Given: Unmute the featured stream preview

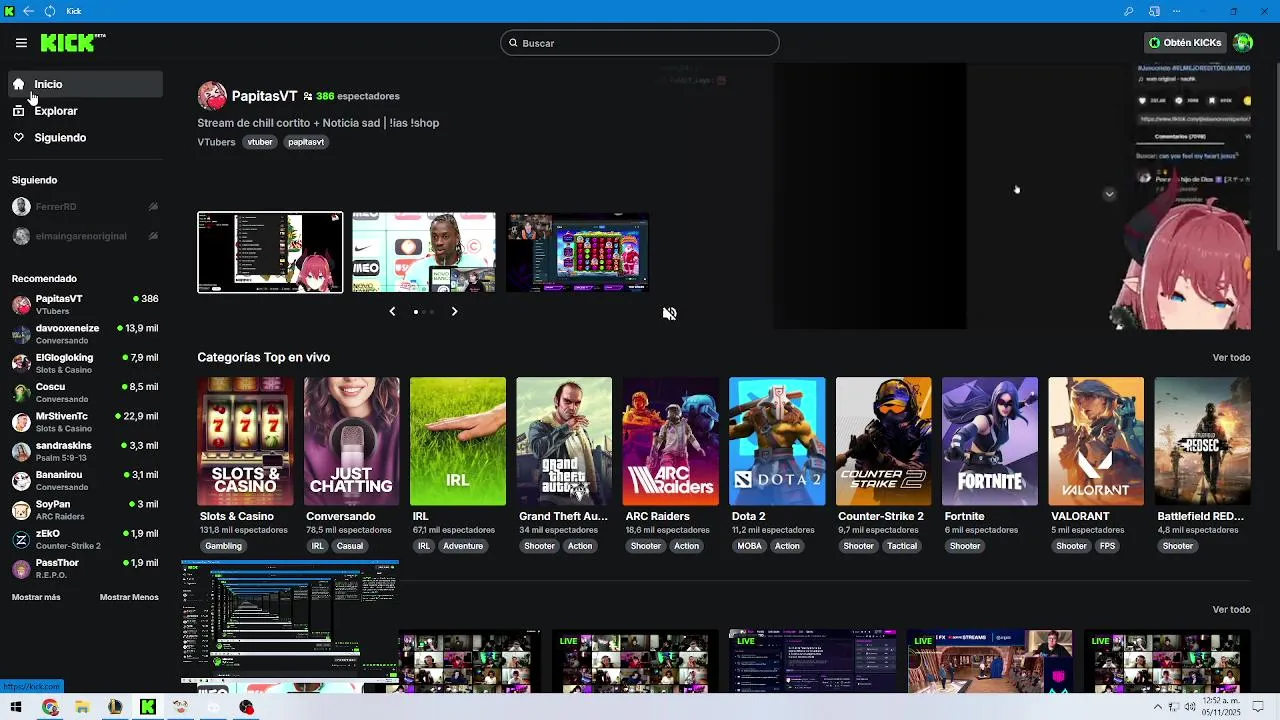Looking at the screenshot, I should [670, 314].
